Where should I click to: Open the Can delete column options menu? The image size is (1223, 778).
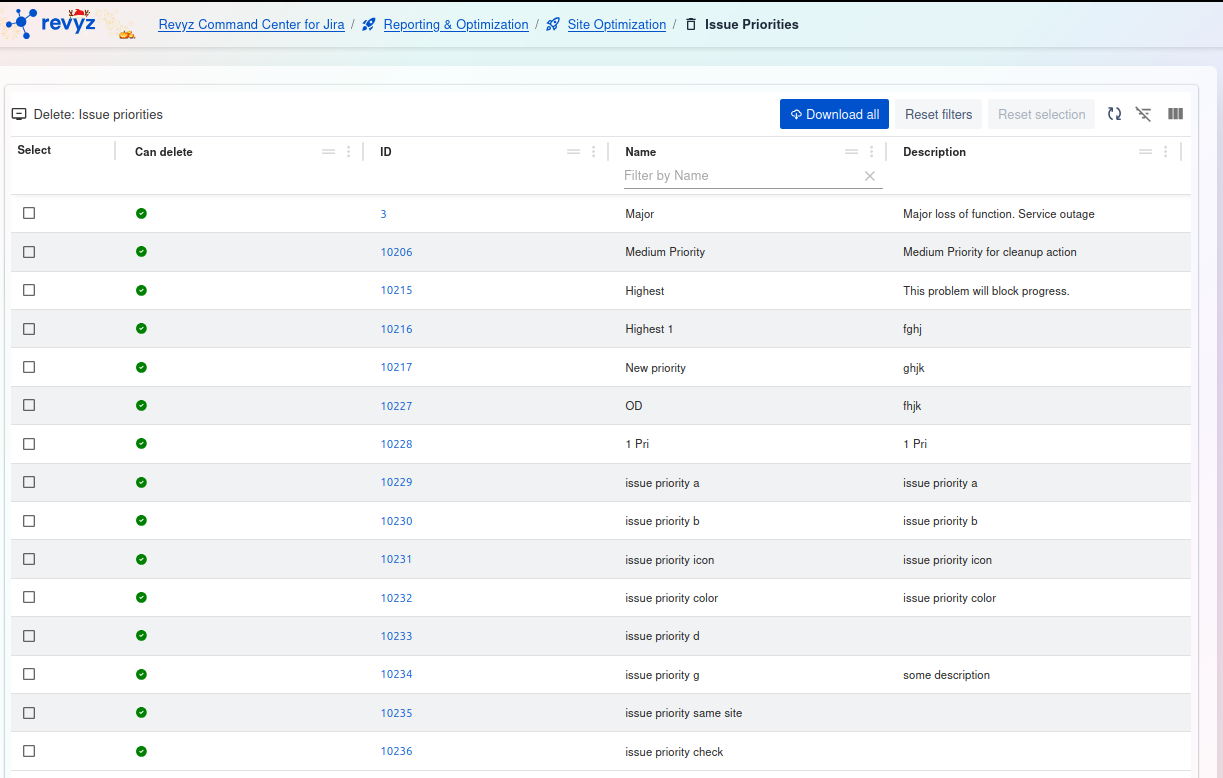click(x=348, y=152)
